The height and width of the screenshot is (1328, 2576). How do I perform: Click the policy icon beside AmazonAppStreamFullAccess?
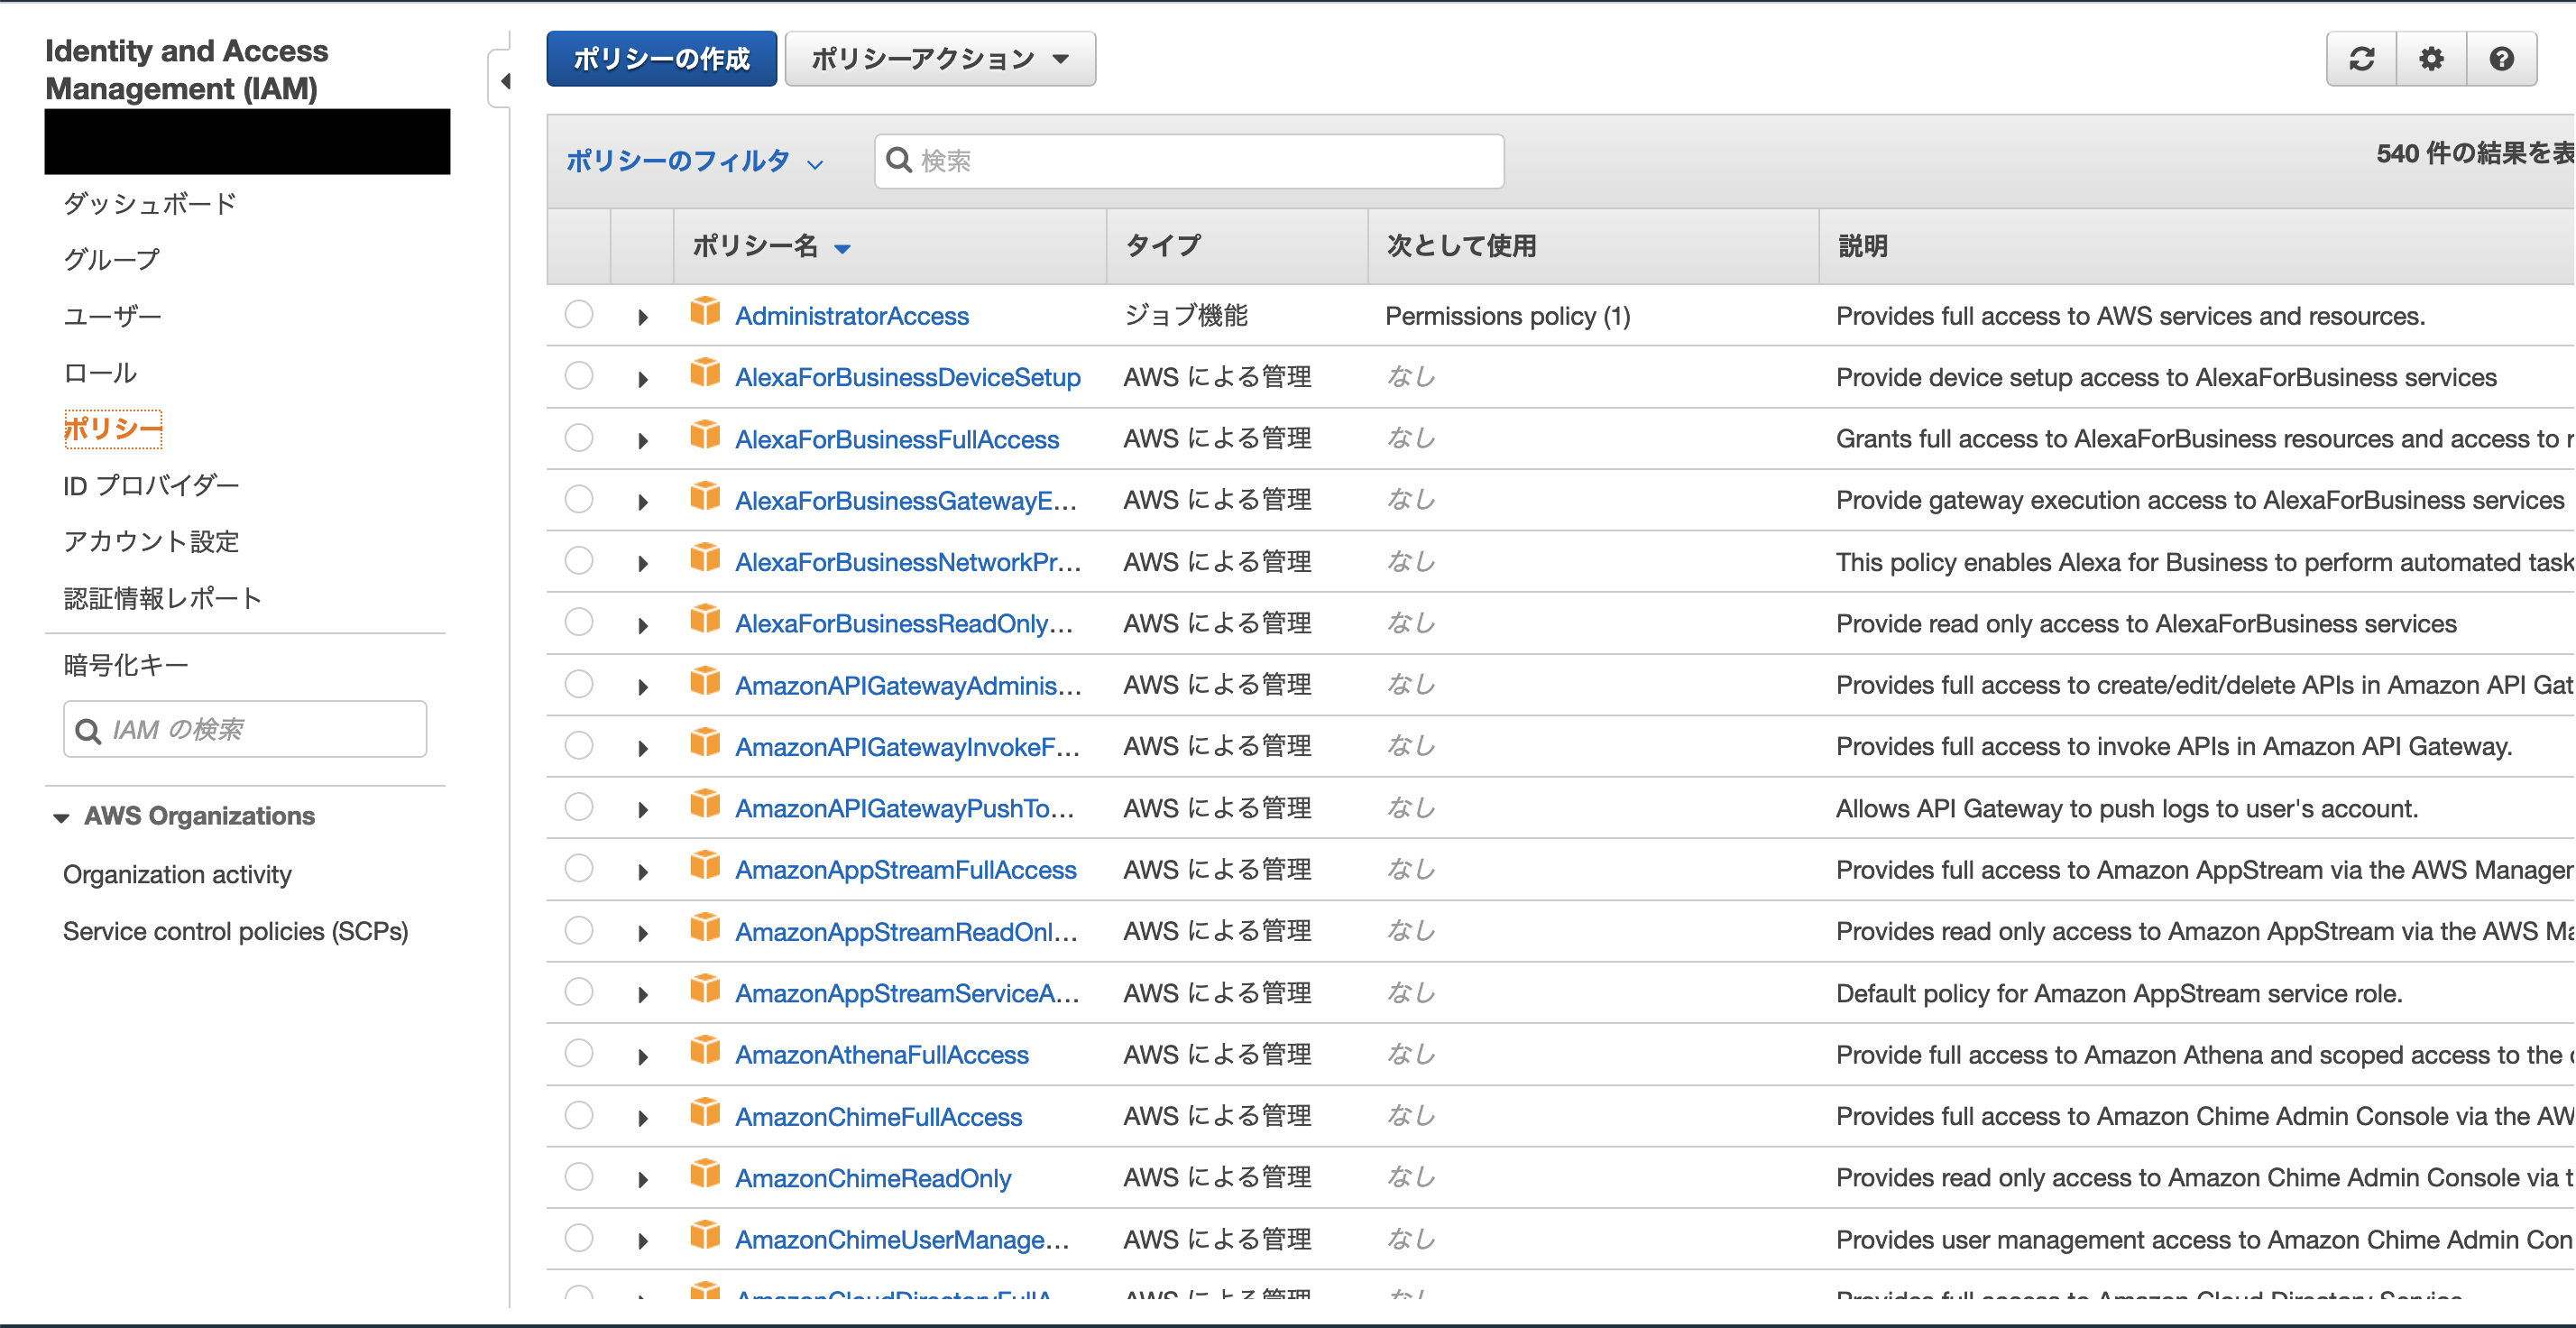click(705, 866)
